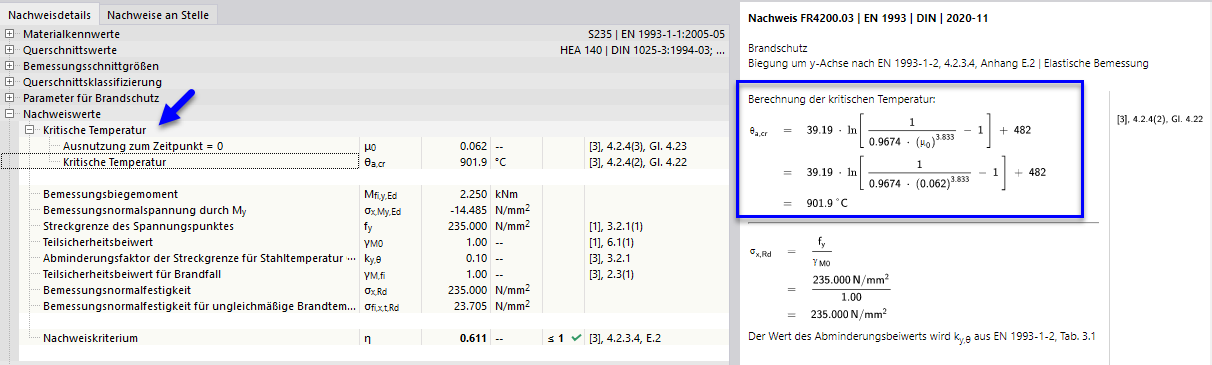Expand the Querschnittsklassifizierung section
Image resolution: width=1212 pixels, height=365 pixels.
(x=10, y=82)
